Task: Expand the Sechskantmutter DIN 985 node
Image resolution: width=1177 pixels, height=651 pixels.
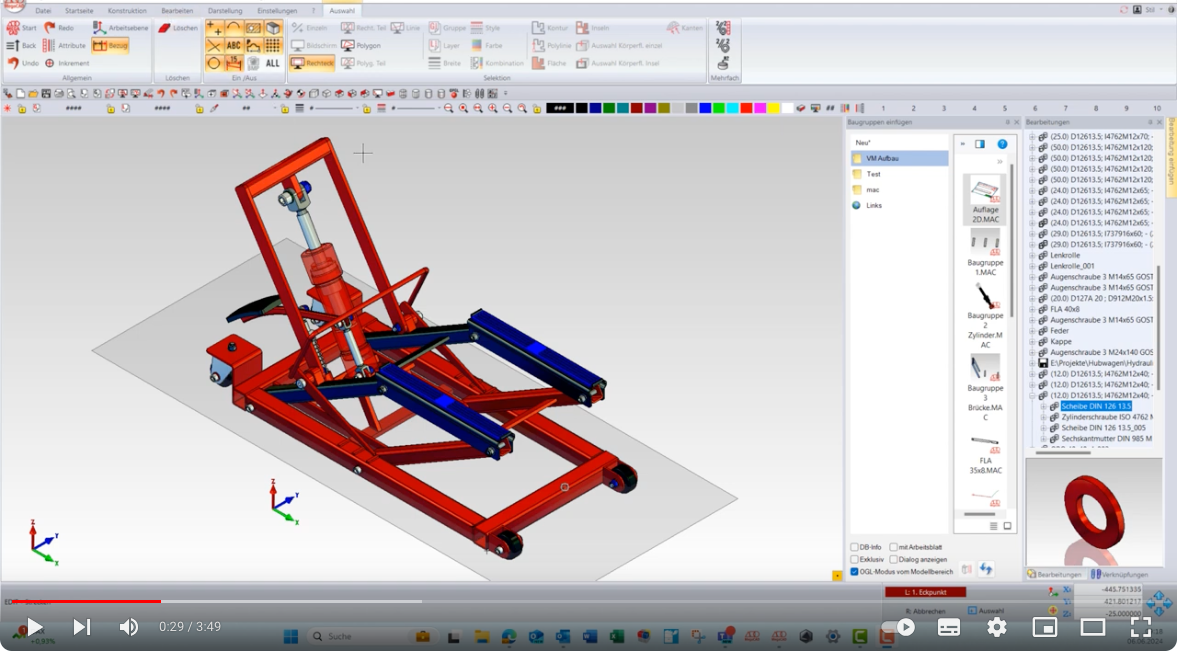Action: pyautogui.click(x=1043, y=439)
